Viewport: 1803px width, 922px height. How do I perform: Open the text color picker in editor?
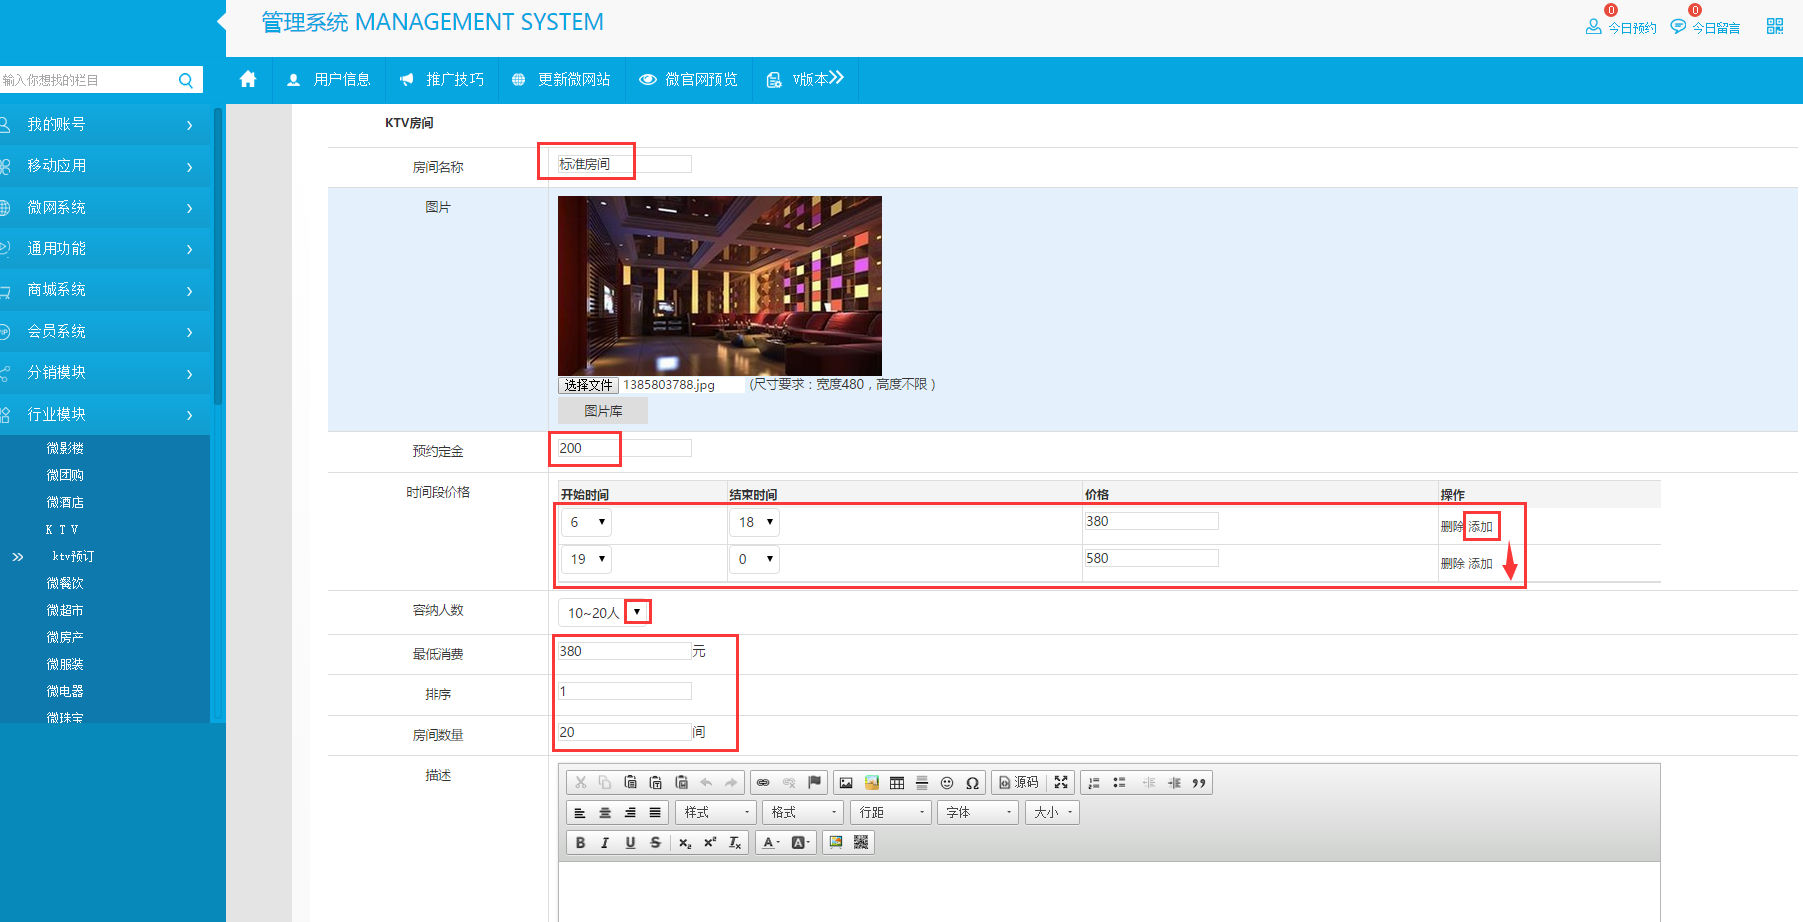point(770,843)
